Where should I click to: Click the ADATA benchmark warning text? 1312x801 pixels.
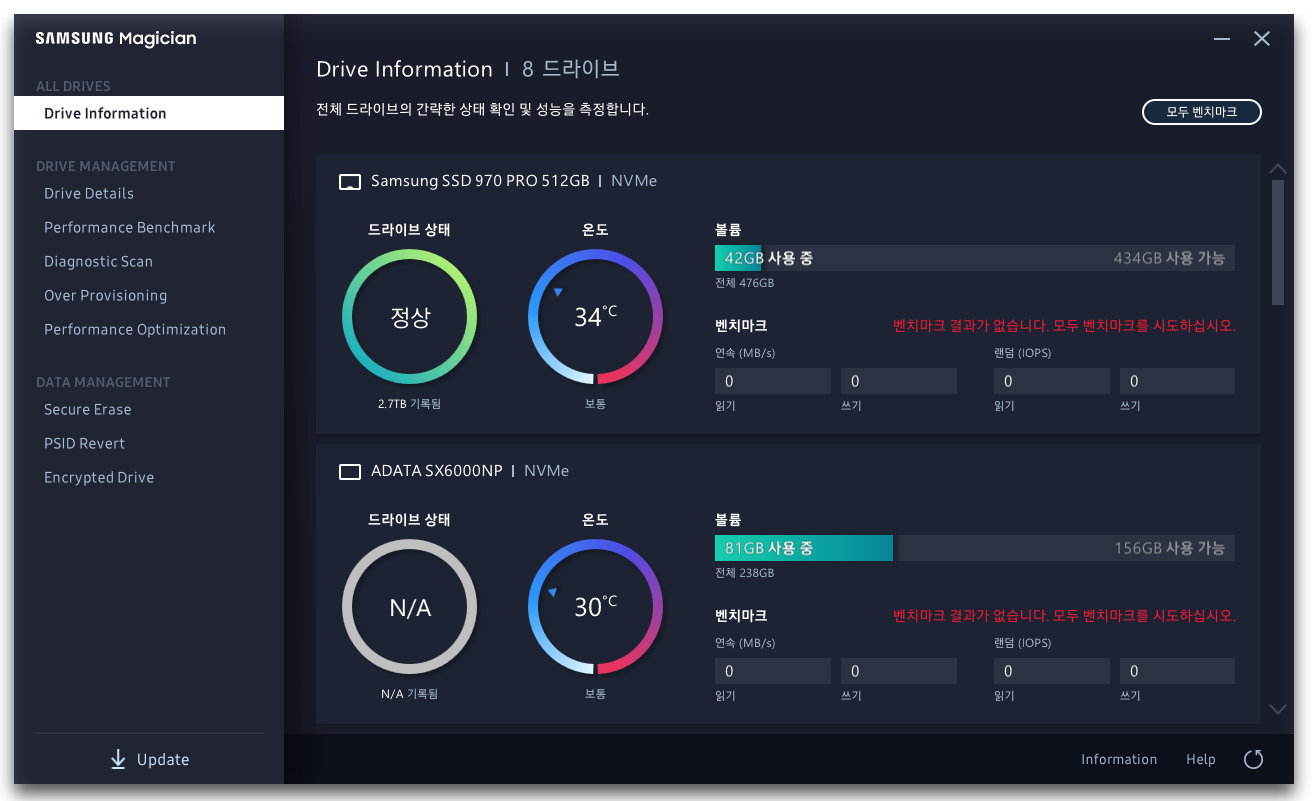click(1064, 616)
